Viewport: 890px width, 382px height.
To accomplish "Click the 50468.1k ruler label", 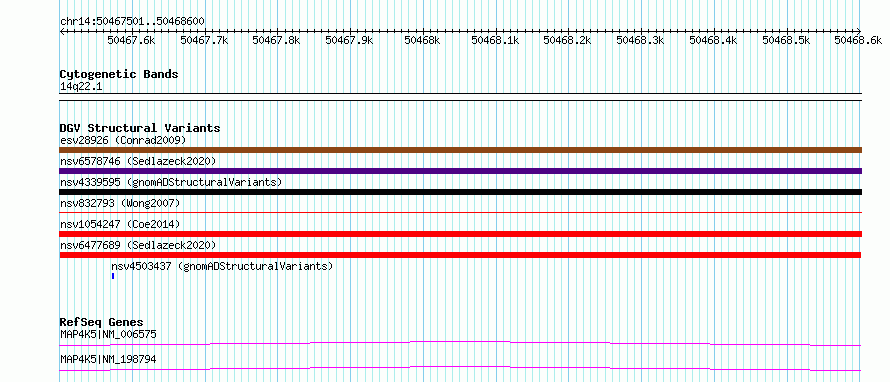I will tap(495, 40).
